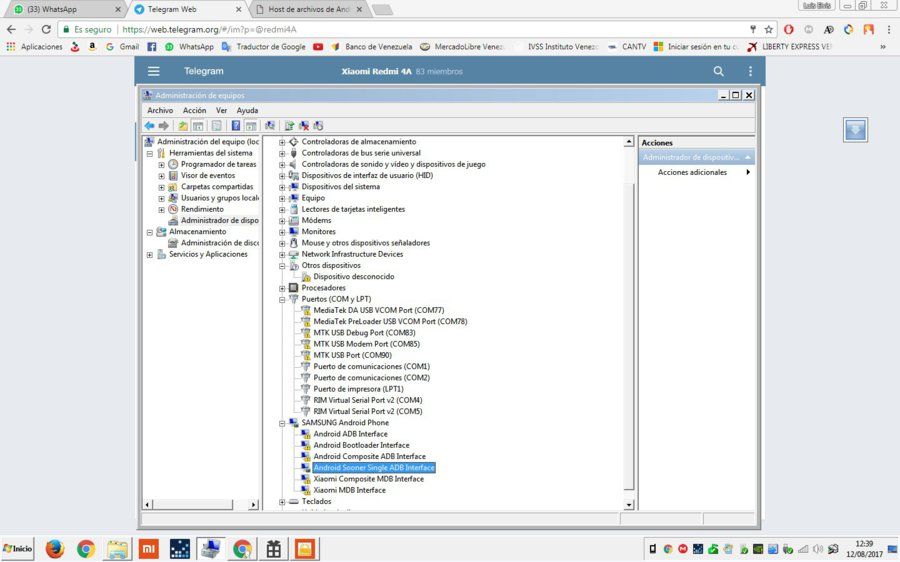Image resolution: width=900 pixels, height=562 pixels.
Task: Click the volume speaker icon in the system tray
Action: click(x=818, y=549)
